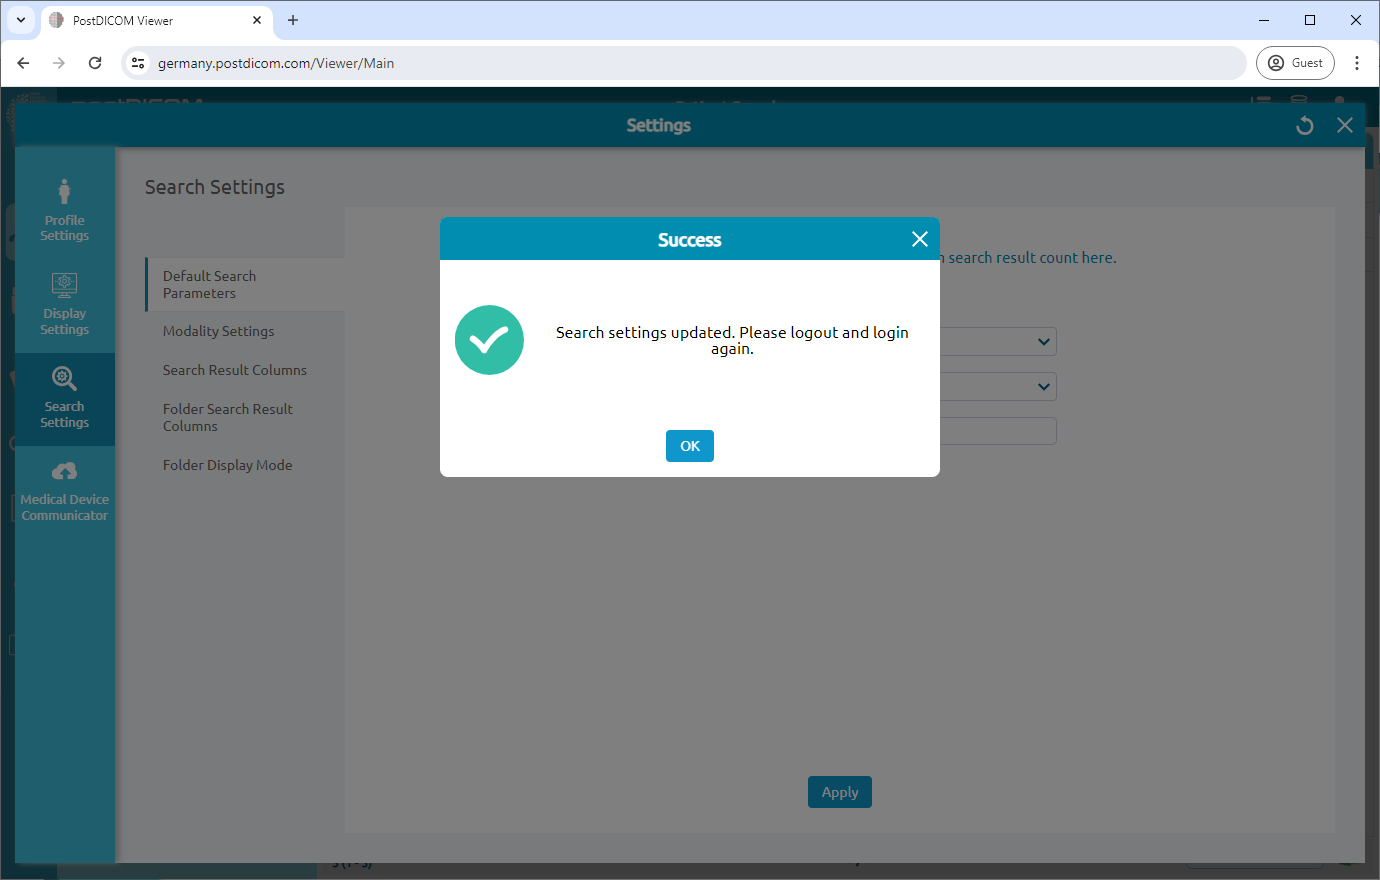Image resolution: width=1380 pixels, height=880 pixels.
Task: Click OK in the Success dialog
Action: point(689,445)
